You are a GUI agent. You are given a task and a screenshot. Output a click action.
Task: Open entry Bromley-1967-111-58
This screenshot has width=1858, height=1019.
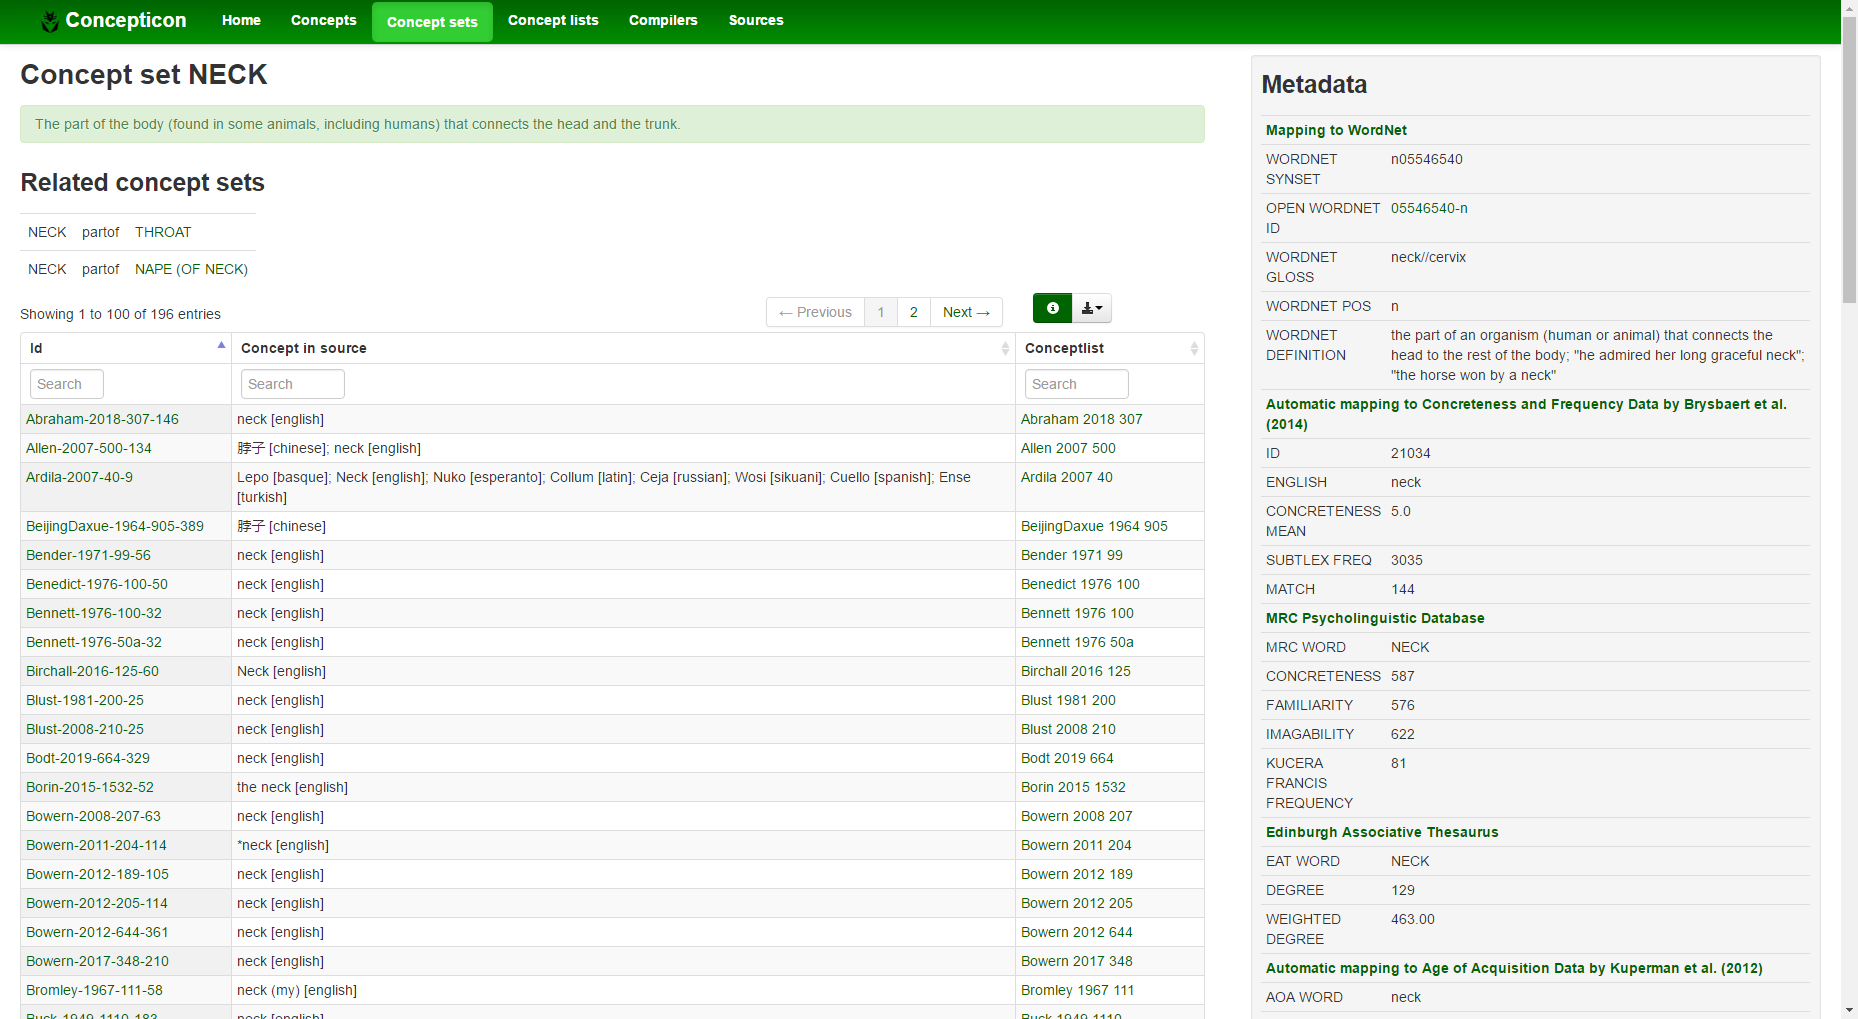[x=94, y=990]
